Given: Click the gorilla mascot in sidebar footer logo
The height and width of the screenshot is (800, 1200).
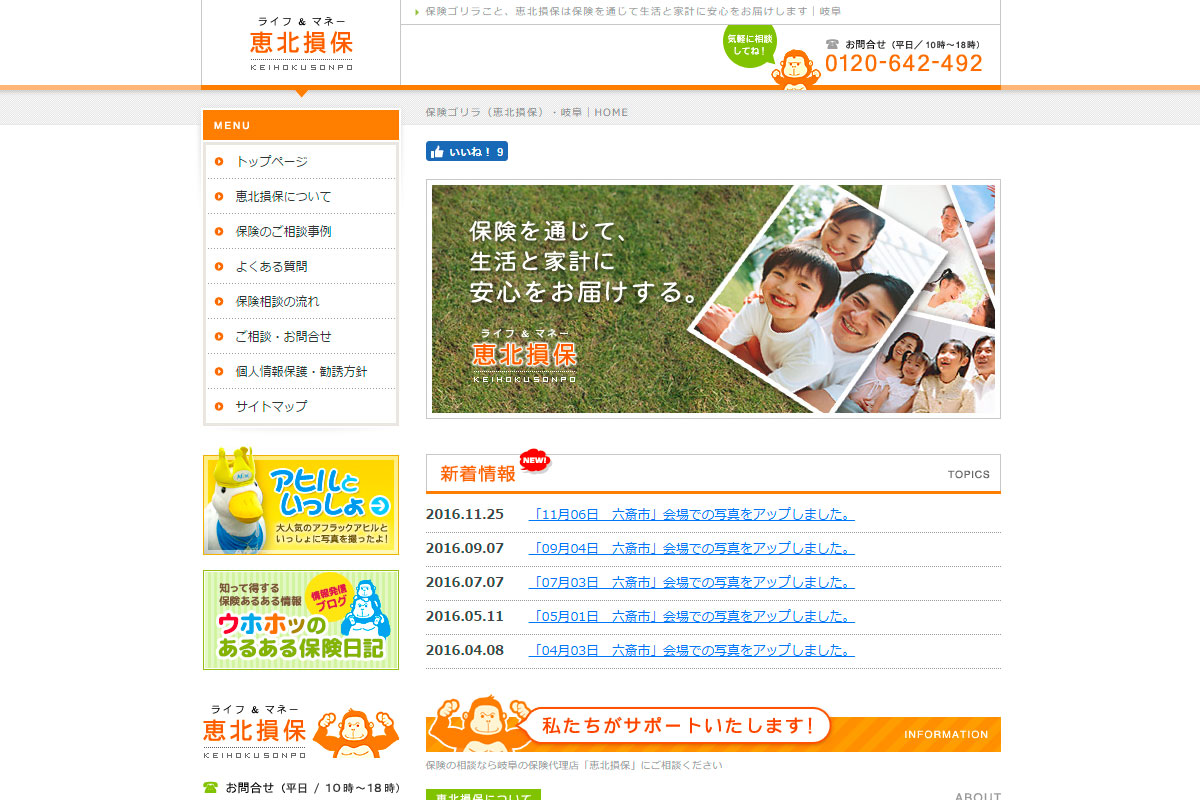Looking at the screenshot, I should [356, 733].
